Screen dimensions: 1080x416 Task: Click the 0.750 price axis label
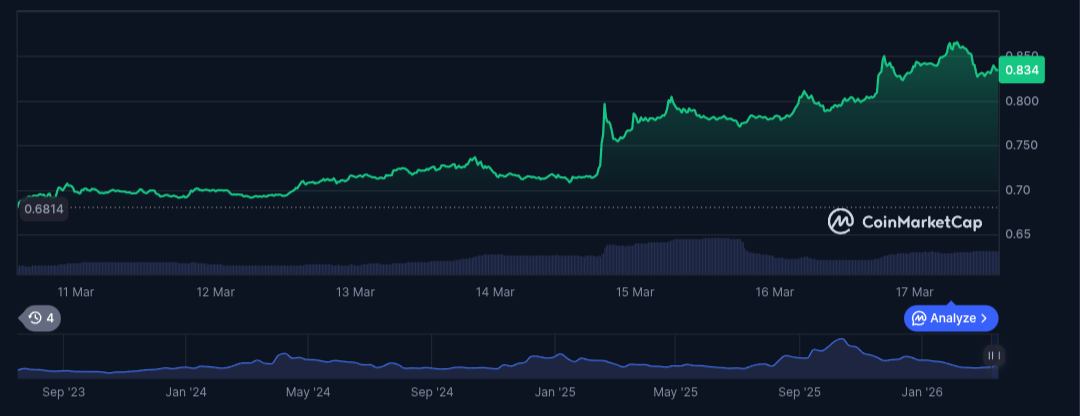pos(1020,145)
